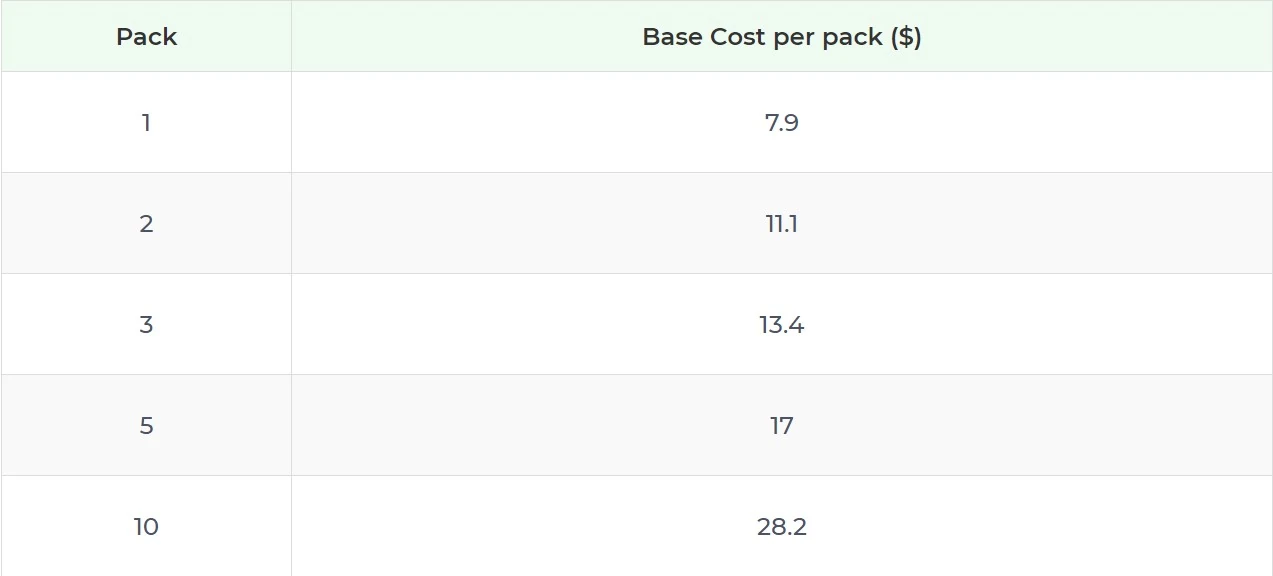Click the 11.1 cost cell
Screen dimensions: 1273x576
point(781,224)
